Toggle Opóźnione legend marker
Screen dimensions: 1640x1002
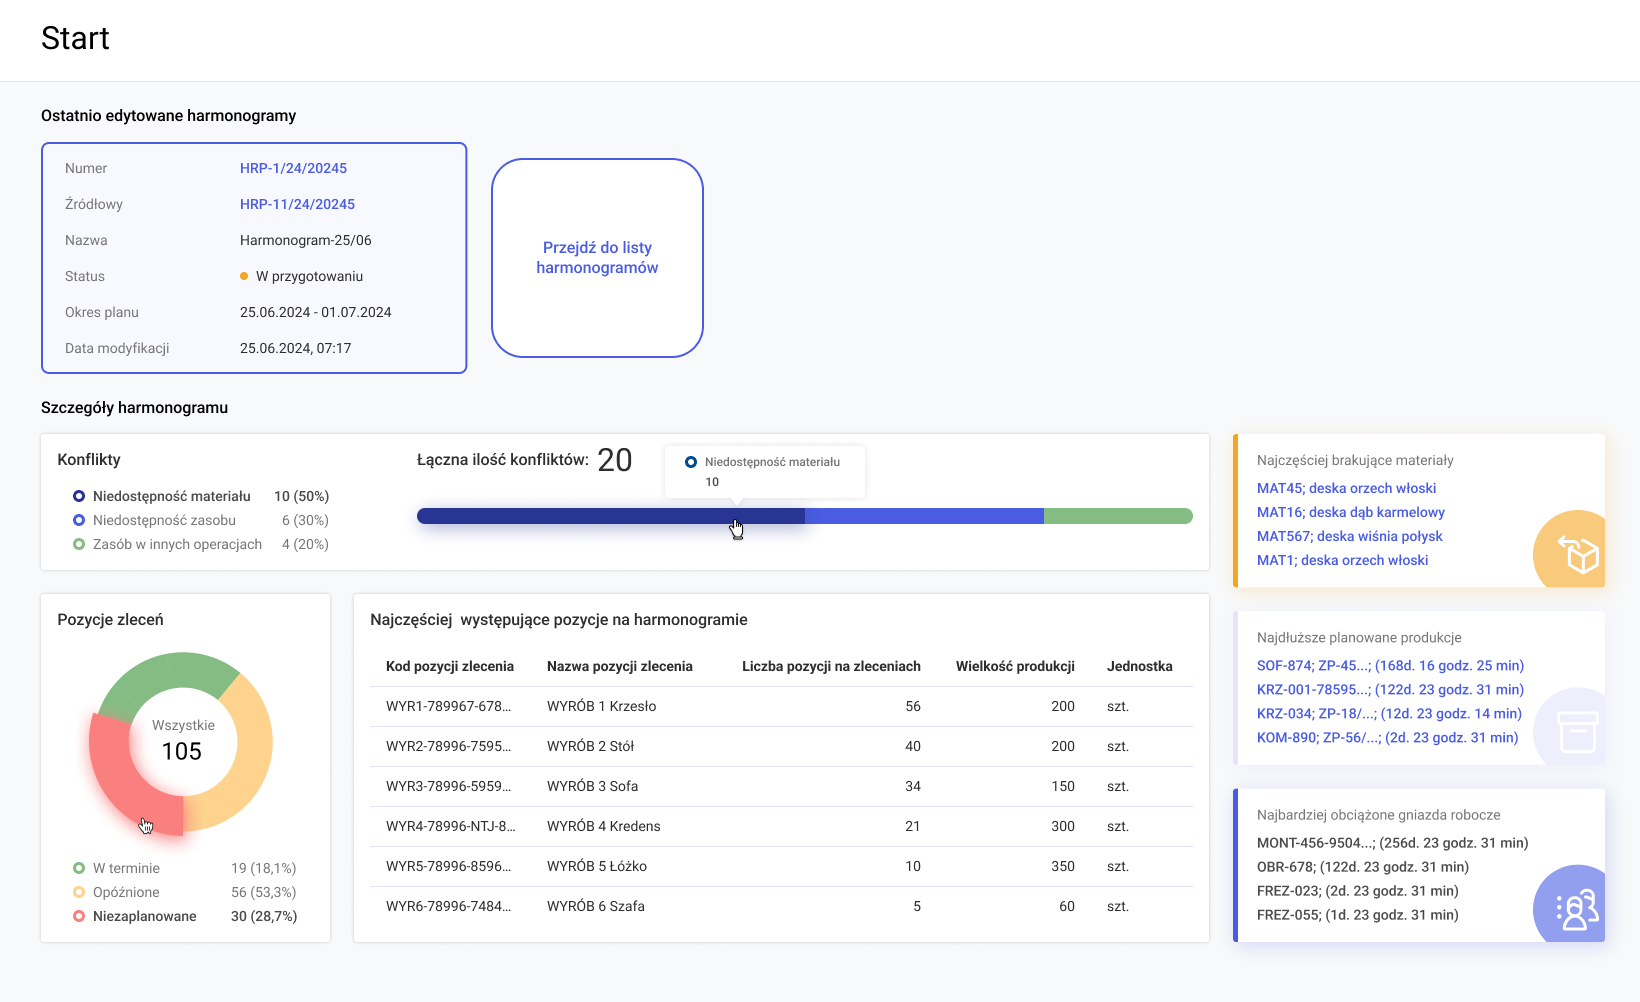[79, 892]
